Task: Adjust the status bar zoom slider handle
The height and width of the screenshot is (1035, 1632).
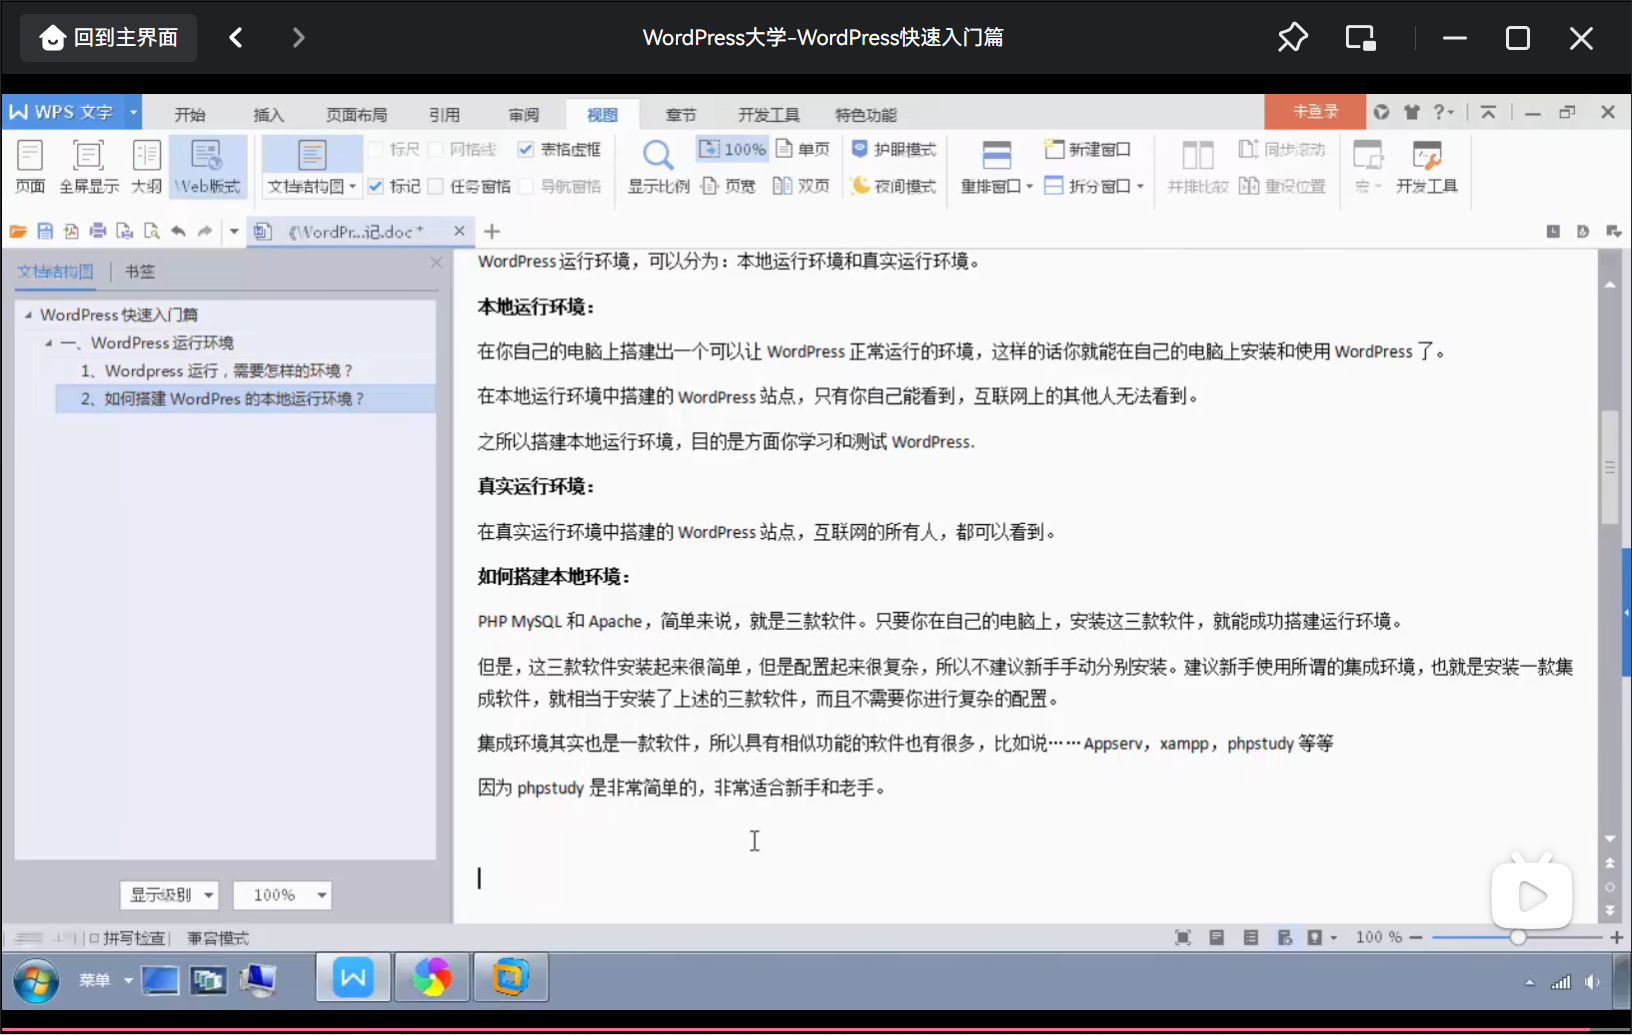Action: pos(1518,937)
